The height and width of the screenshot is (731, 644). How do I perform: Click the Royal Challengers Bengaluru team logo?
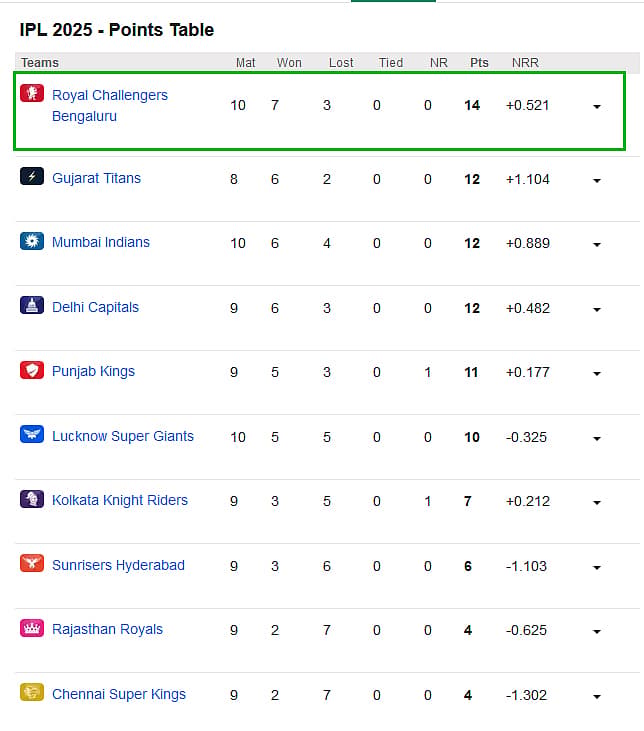click(x=32, y=93)
